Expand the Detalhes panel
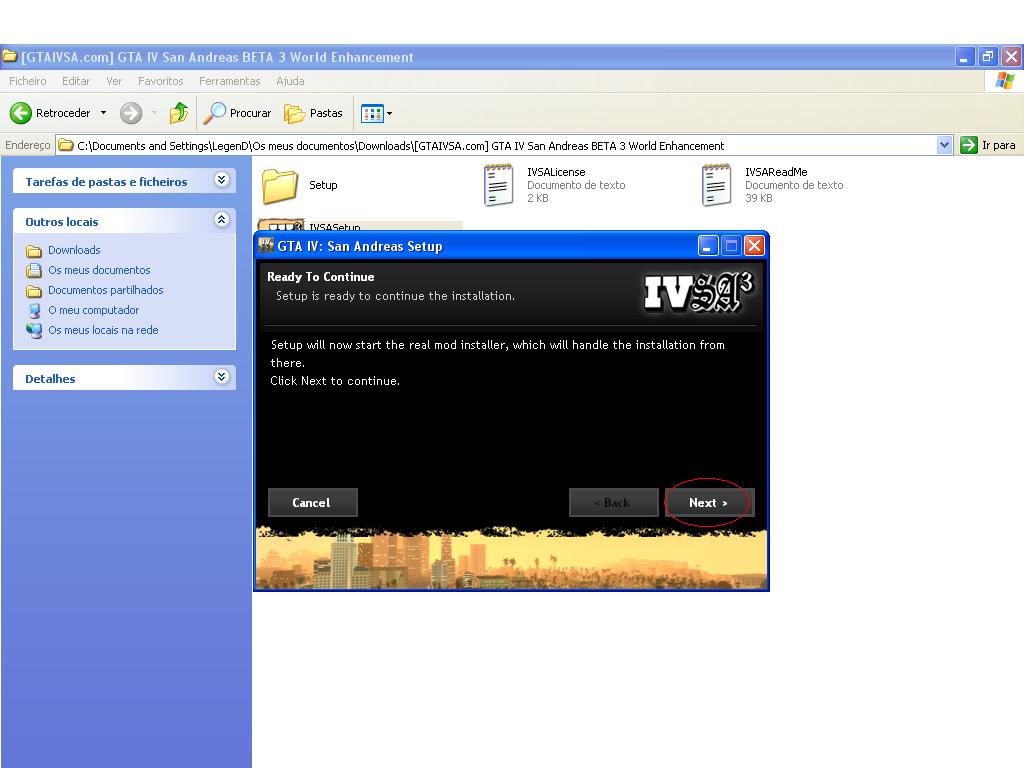Viewport: 1024px width, 768px height. pyautogui.click(x=221, y=376)
